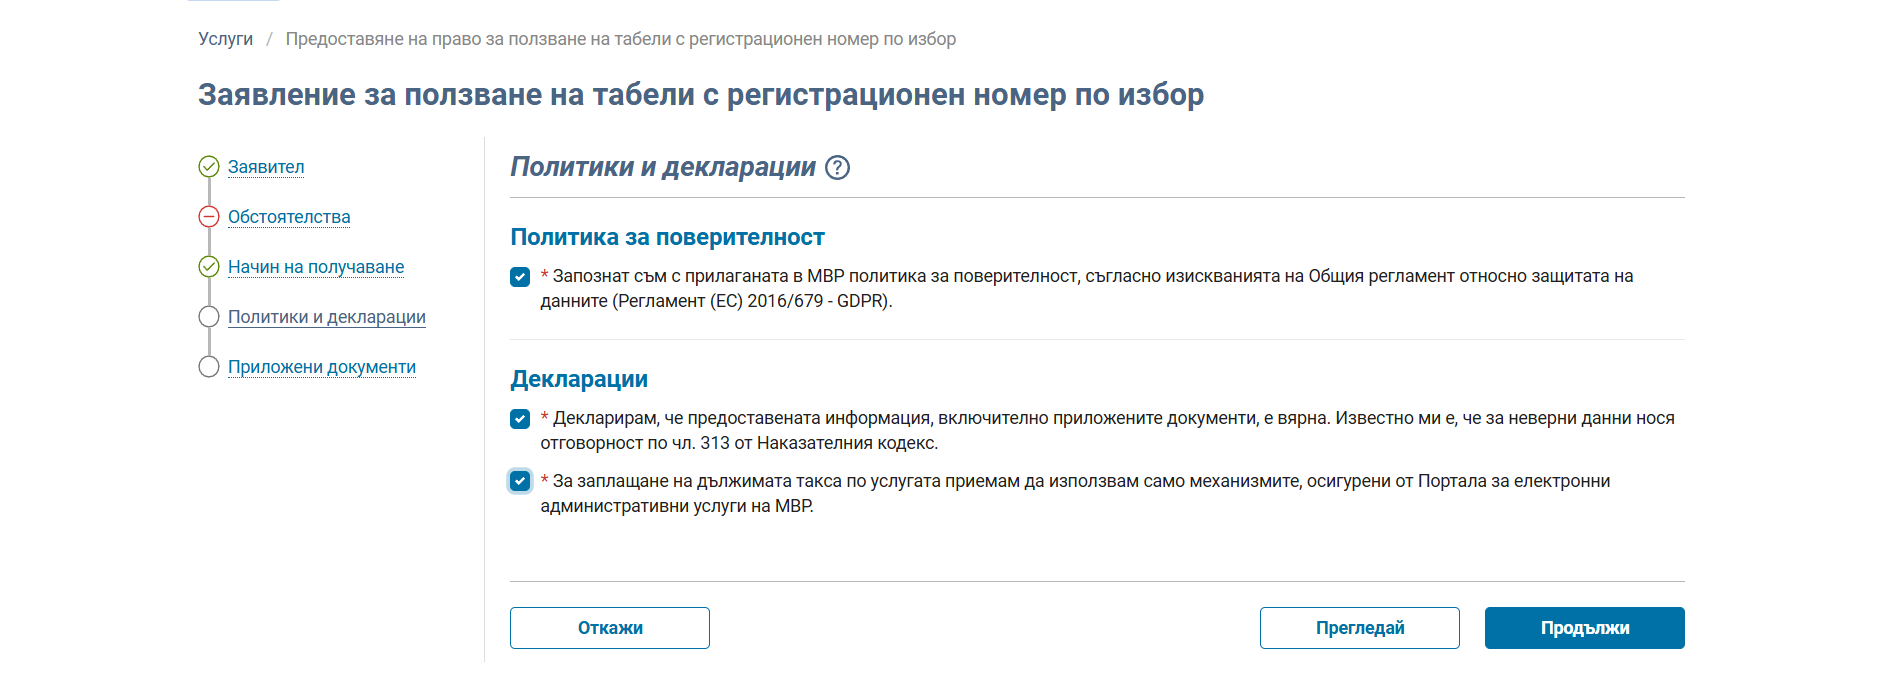Click the green checkmark beside Начин на получаване
This screenshot has width=1886, height=696.
click(x=208, y=267)
